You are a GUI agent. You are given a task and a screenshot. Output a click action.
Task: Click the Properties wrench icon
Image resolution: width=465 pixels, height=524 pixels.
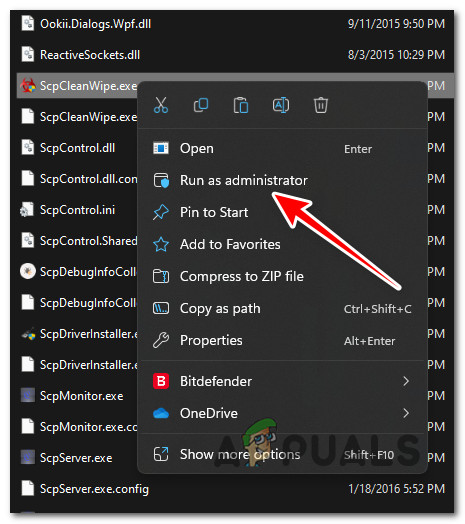[161, 341]
